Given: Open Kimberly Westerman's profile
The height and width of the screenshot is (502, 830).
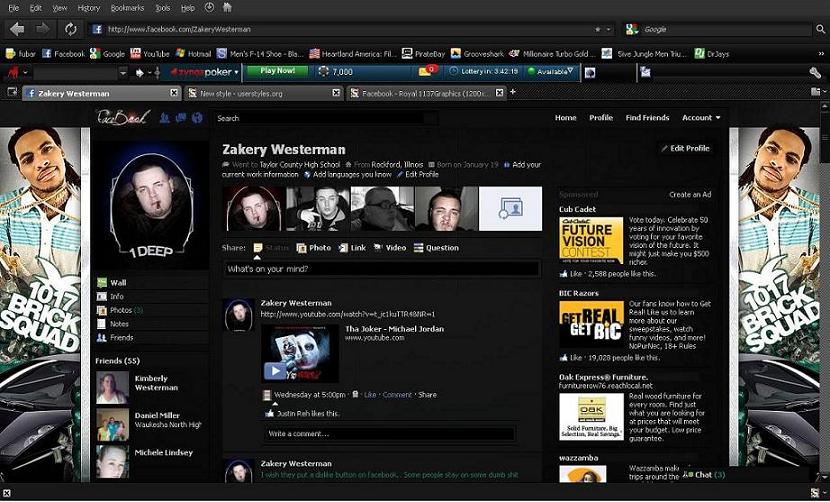Looking at the screenshot, I should coord(156,383).
